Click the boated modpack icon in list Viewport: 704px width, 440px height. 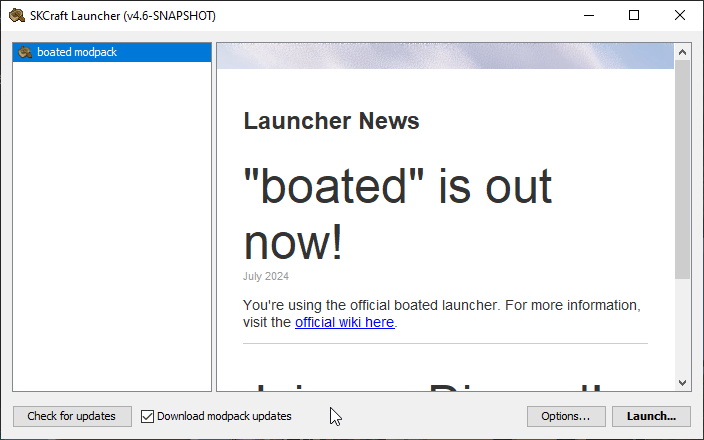[25, 52]
